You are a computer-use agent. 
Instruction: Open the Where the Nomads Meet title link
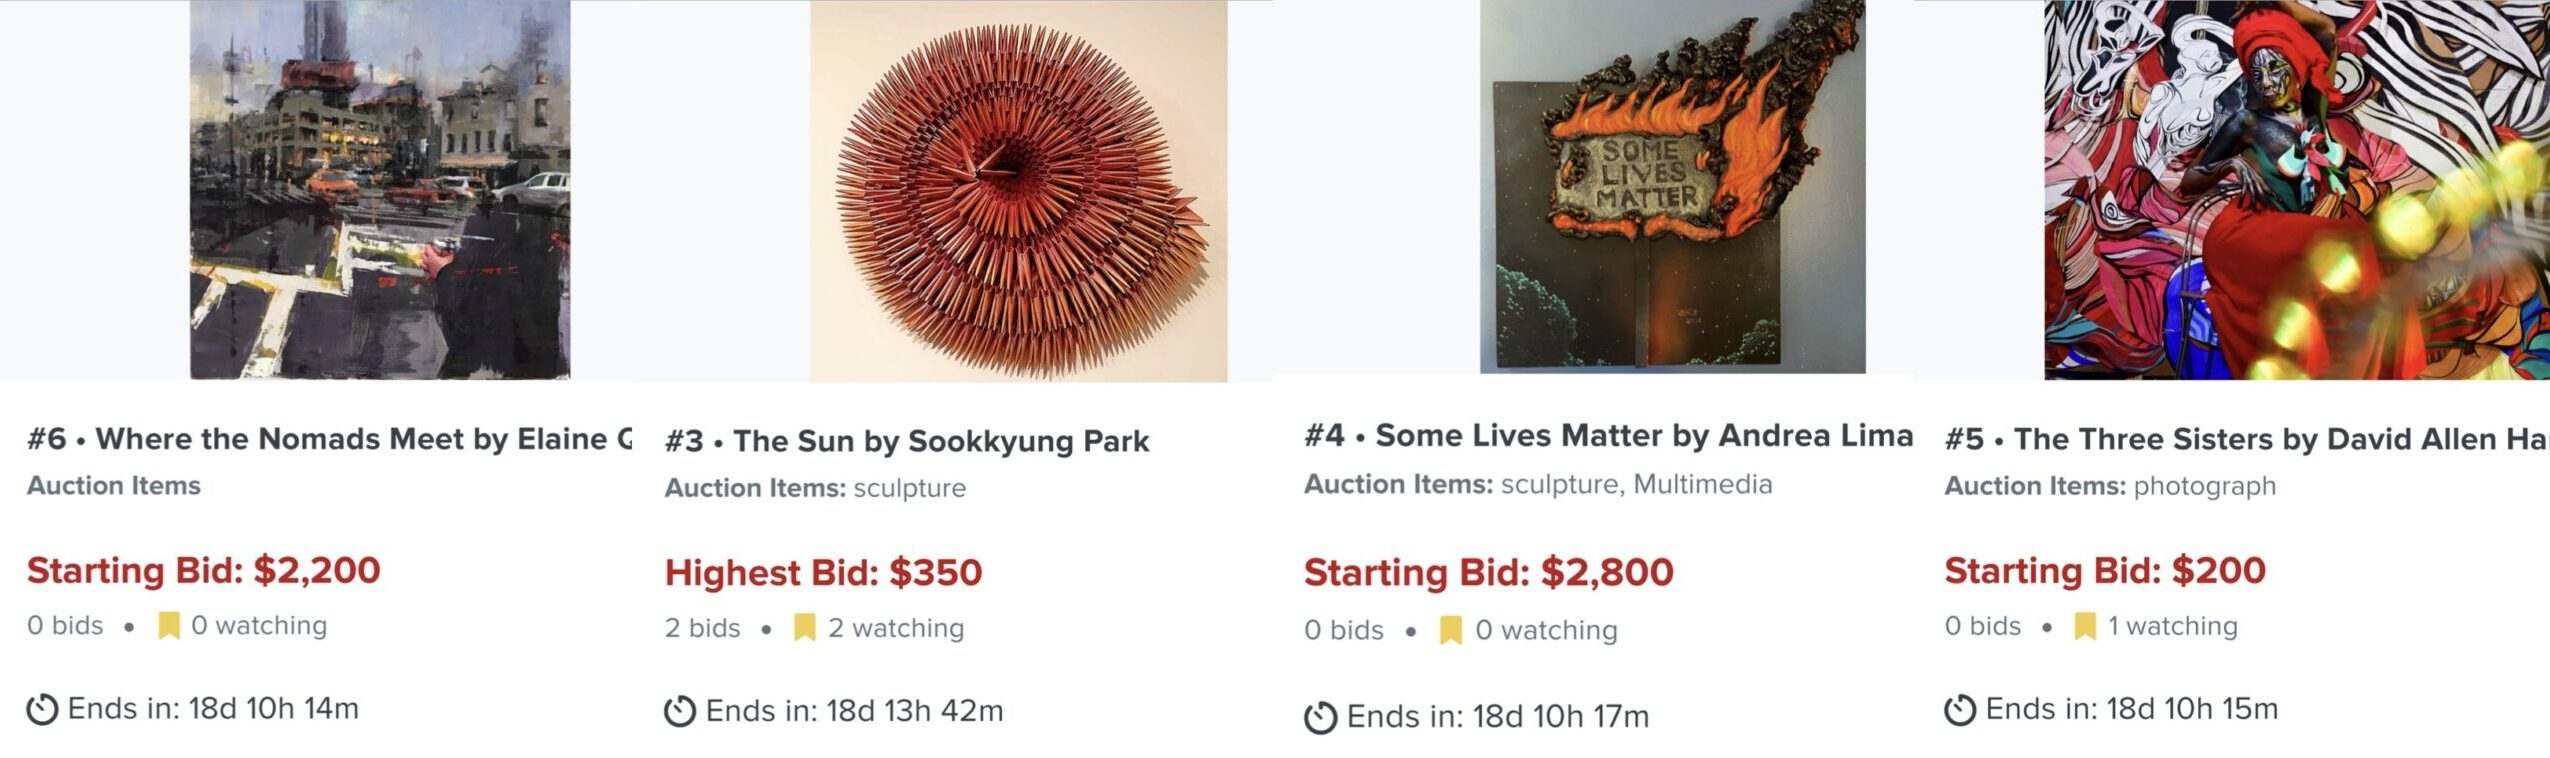click(x=330, y=439)
